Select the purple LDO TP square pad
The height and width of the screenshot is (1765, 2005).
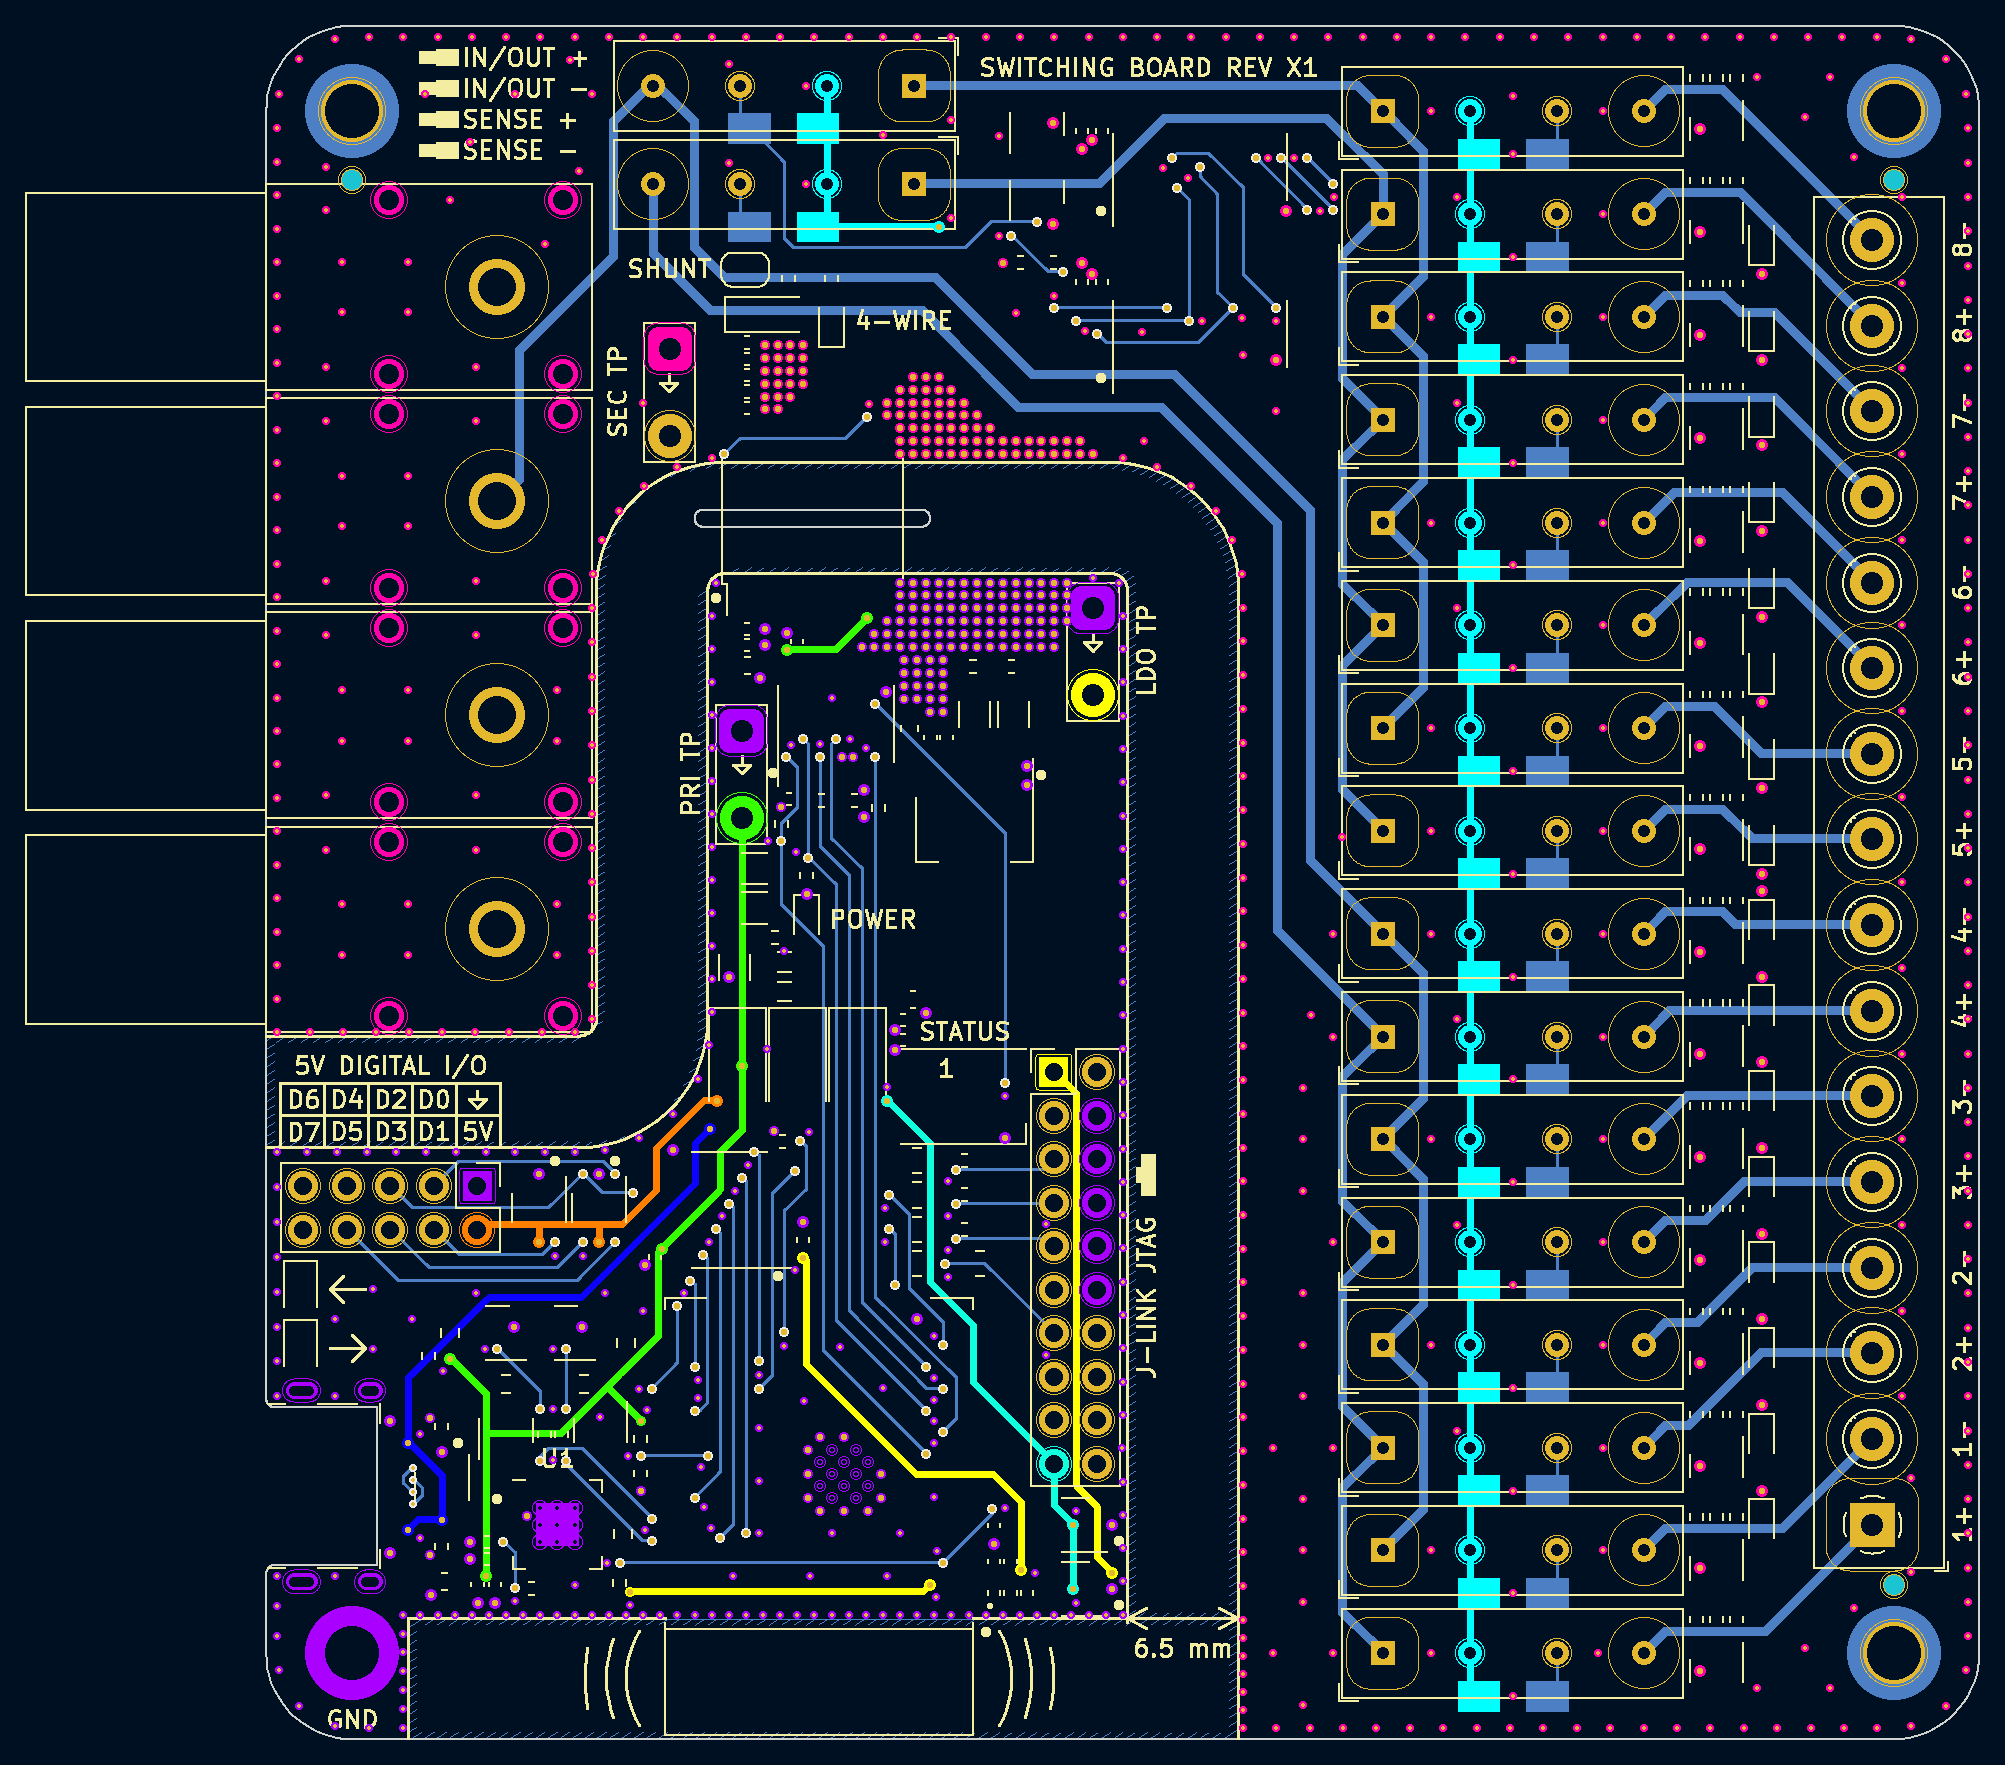(1093, 607)
